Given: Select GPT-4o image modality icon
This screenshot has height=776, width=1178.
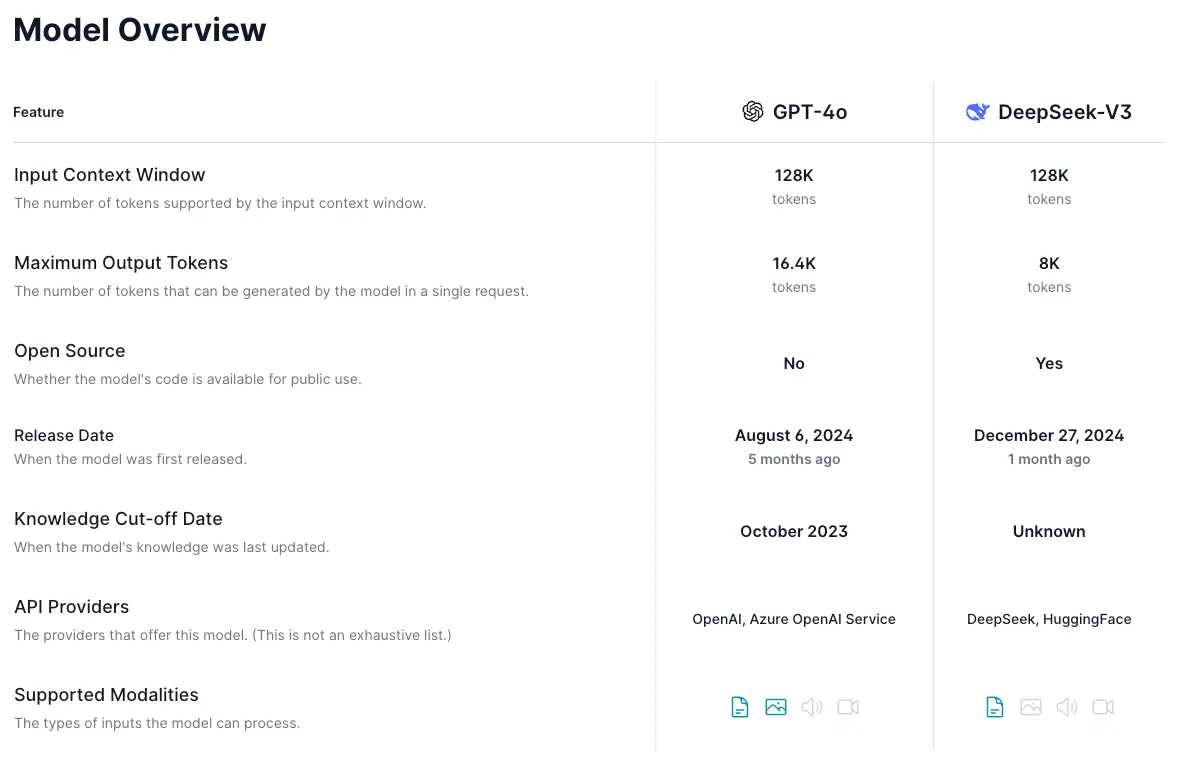Looking at the screenshot, I should coord(776,707).
